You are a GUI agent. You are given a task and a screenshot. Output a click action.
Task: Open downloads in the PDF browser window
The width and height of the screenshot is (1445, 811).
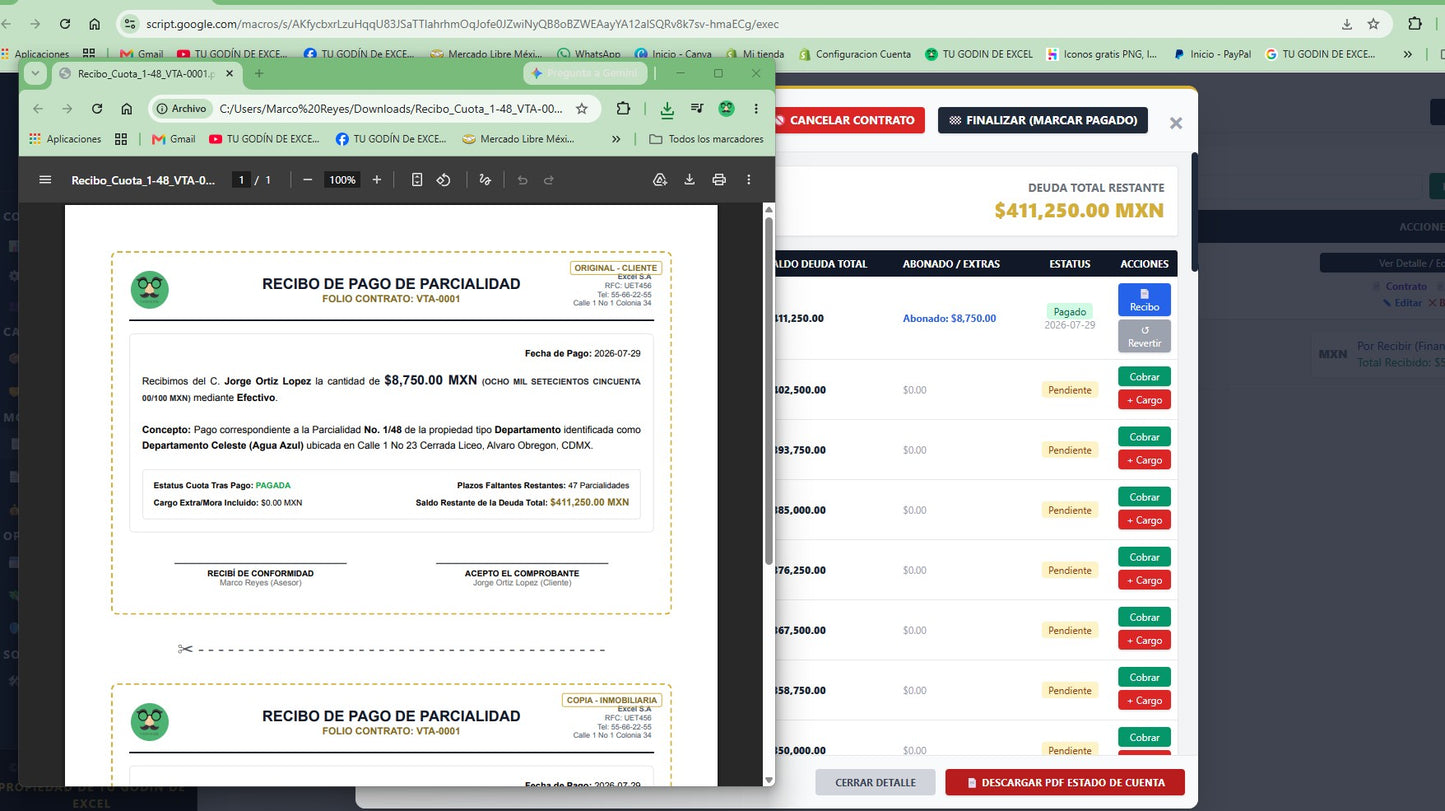tap(667, 108)
